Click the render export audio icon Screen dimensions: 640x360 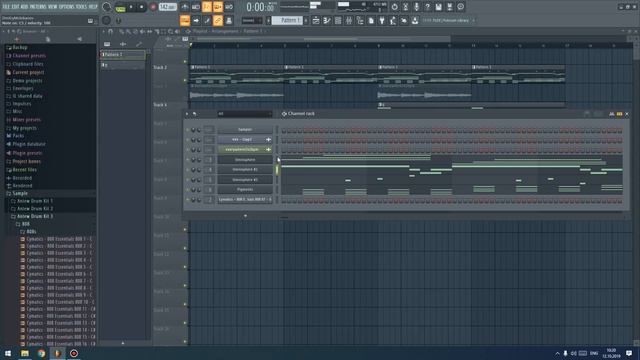coord(449,7)
